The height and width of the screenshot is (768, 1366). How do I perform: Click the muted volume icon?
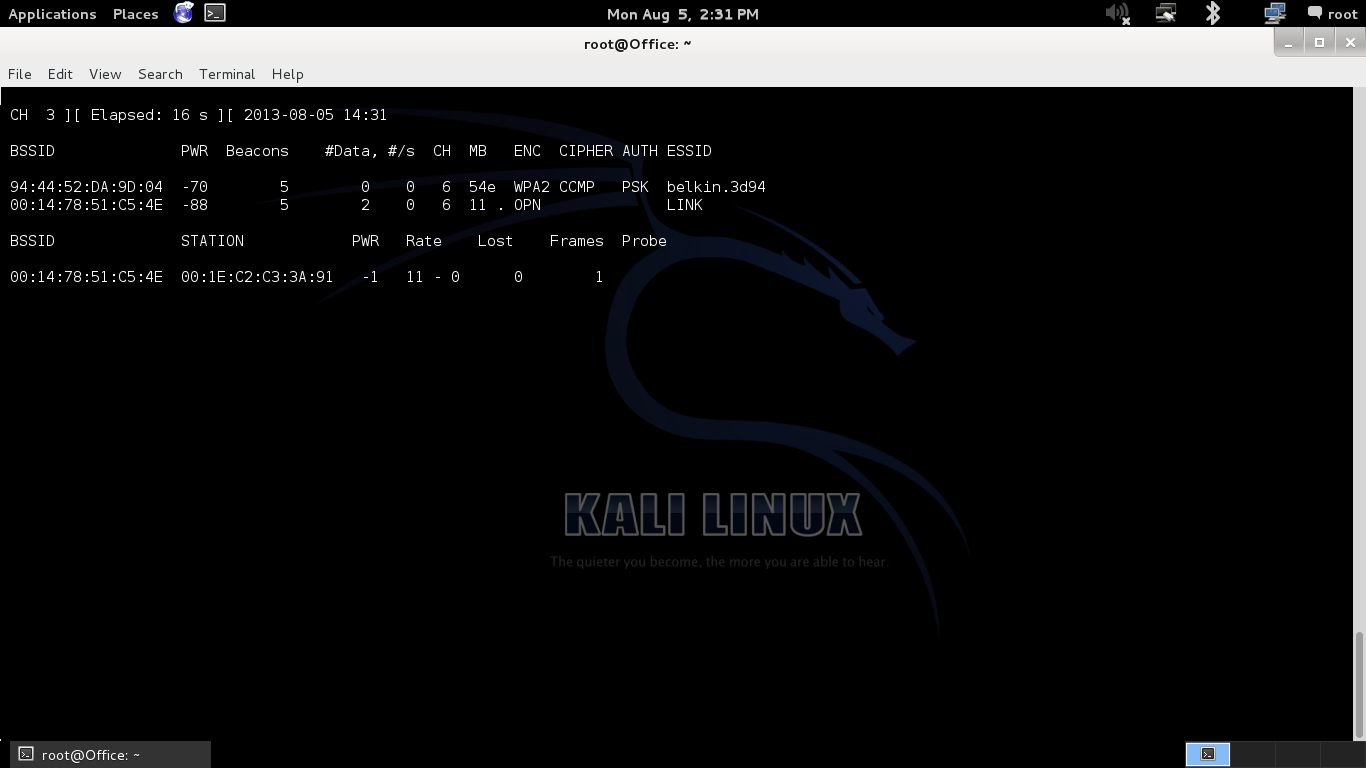1118,14
